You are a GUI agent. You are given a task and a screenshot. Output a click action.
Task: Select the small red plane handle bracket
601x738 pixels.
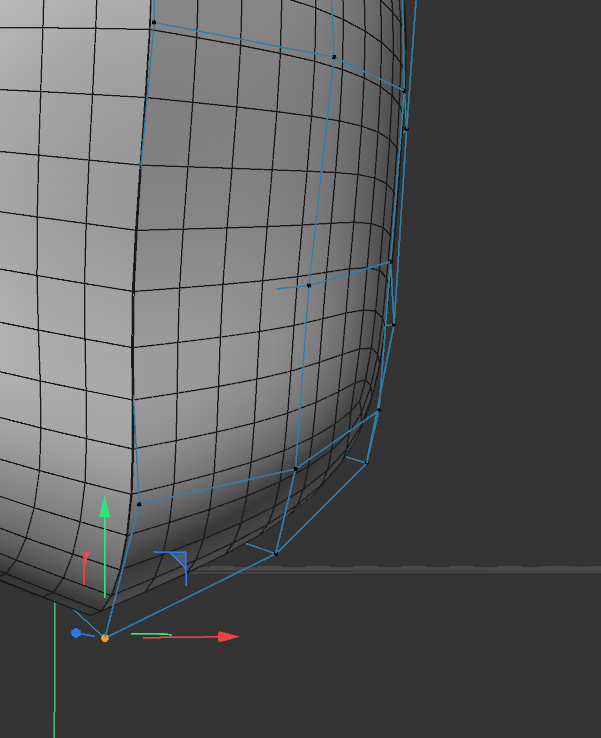pos(86,568)
